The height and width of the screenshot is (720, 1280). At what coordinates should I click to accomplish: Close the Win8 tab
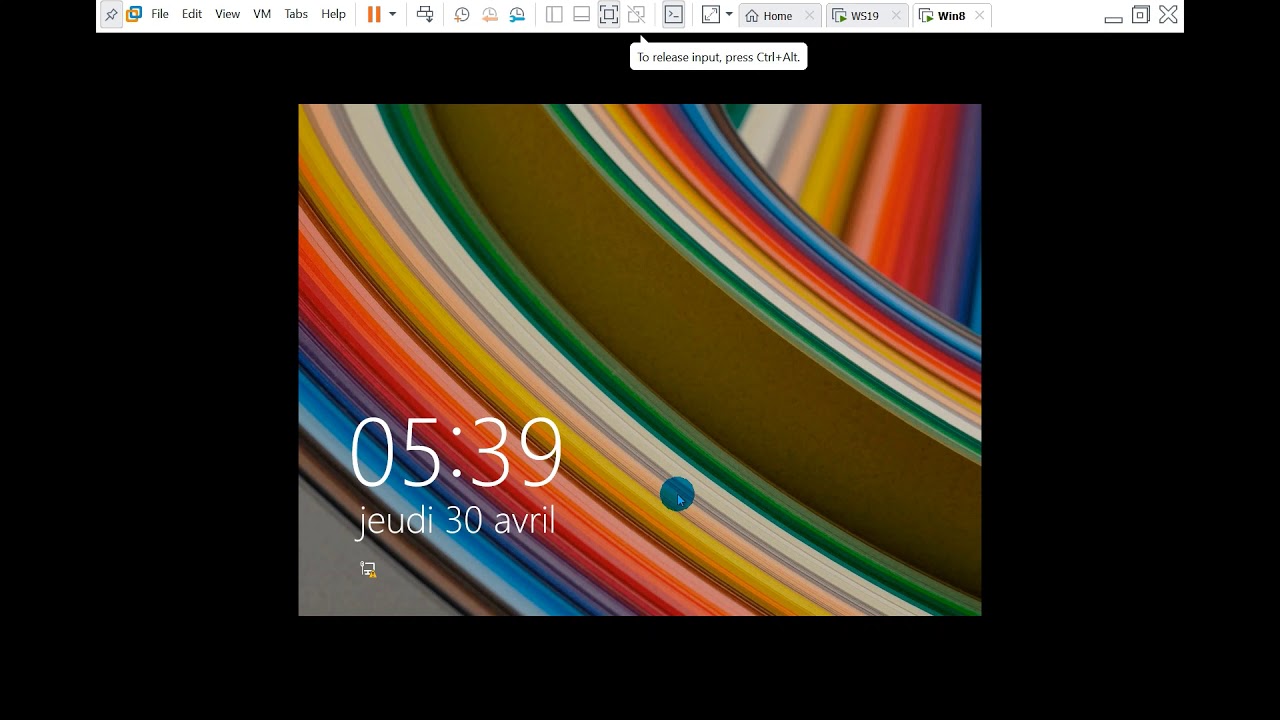coord(979,16)
